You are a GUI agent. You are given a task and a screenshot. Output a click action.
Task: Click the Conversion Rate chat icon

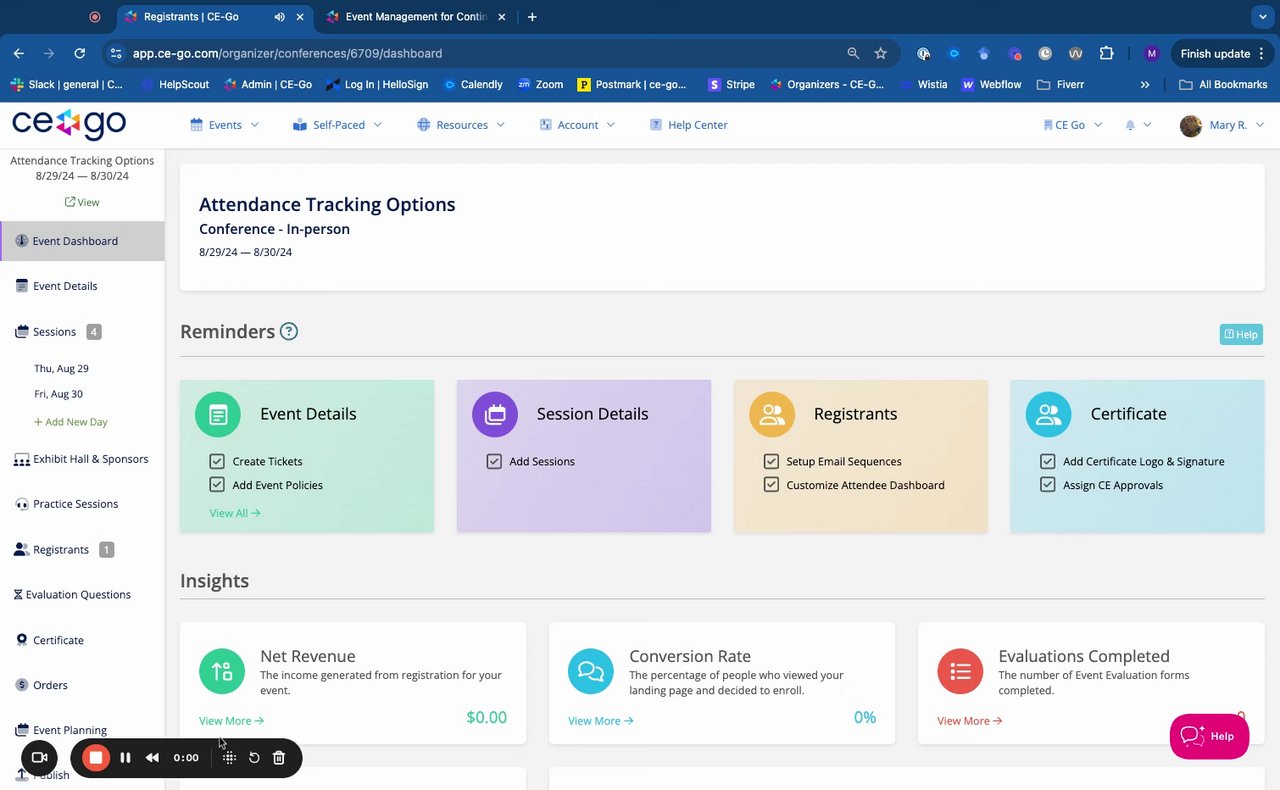coord(591,671)
